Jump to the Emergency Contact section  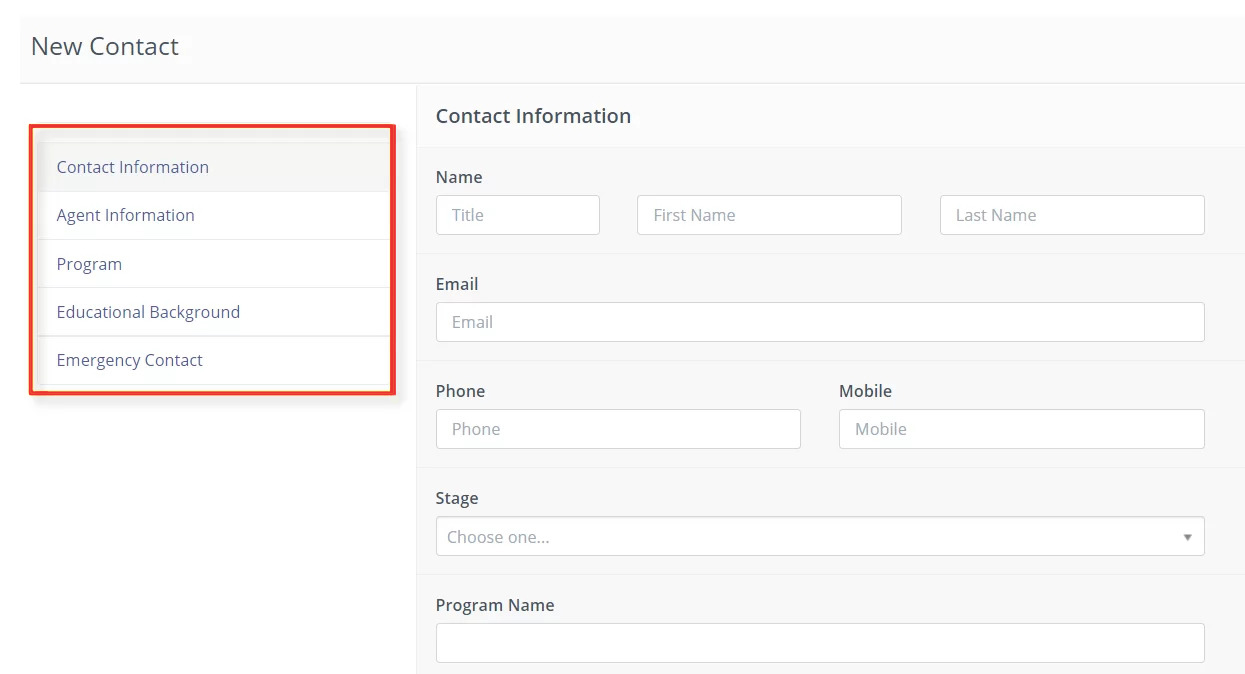pyautogui.click(x=129, y=360)
